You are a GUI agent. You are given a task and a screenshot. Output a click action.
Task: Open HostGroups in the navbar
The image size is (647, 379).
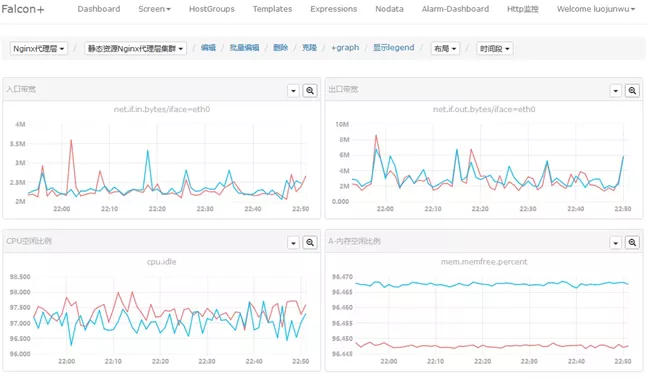[x=212, y=9]
